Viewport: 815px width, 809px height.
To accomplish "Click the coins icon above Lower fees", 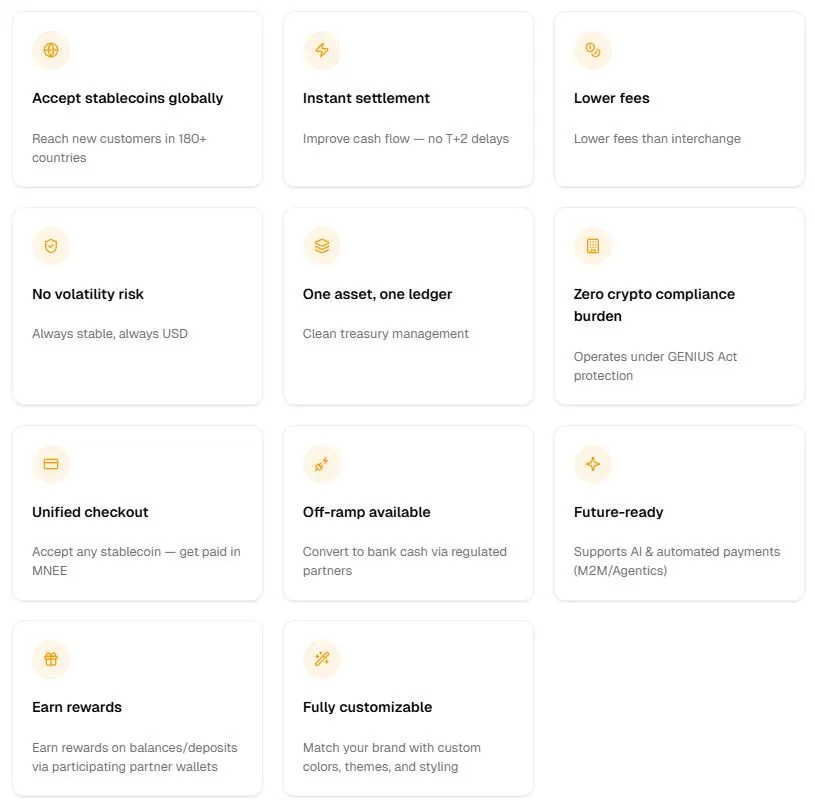I will point(593,50).
